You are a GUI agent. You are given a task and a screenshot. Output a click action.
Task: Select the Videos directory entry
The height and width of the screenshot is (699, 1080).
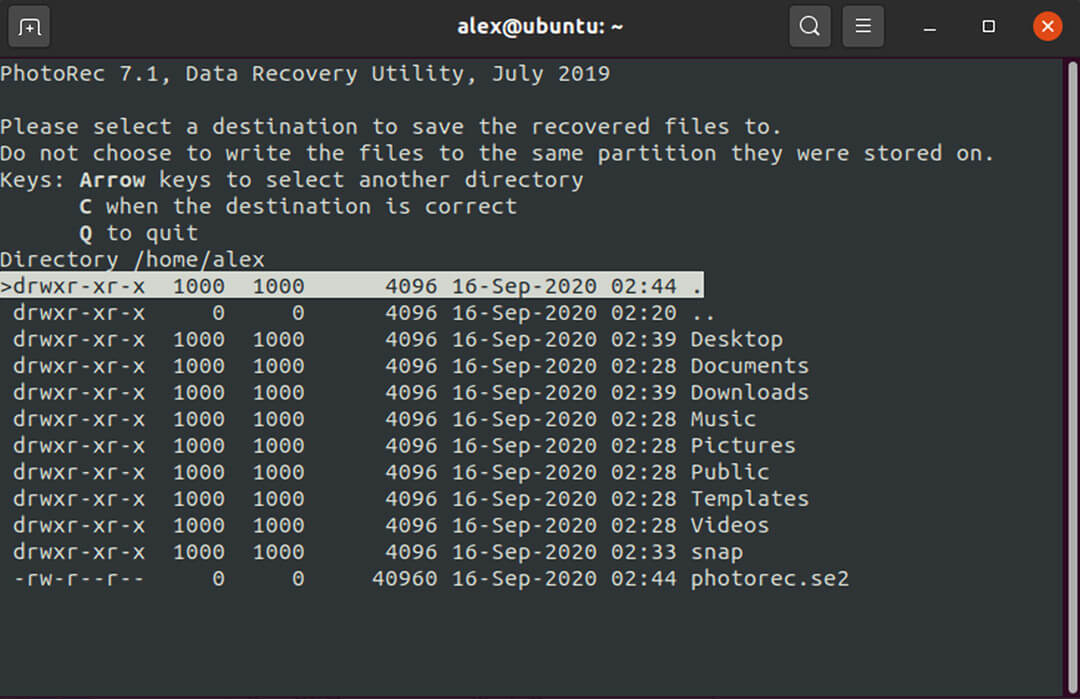(x=391, y=525)
